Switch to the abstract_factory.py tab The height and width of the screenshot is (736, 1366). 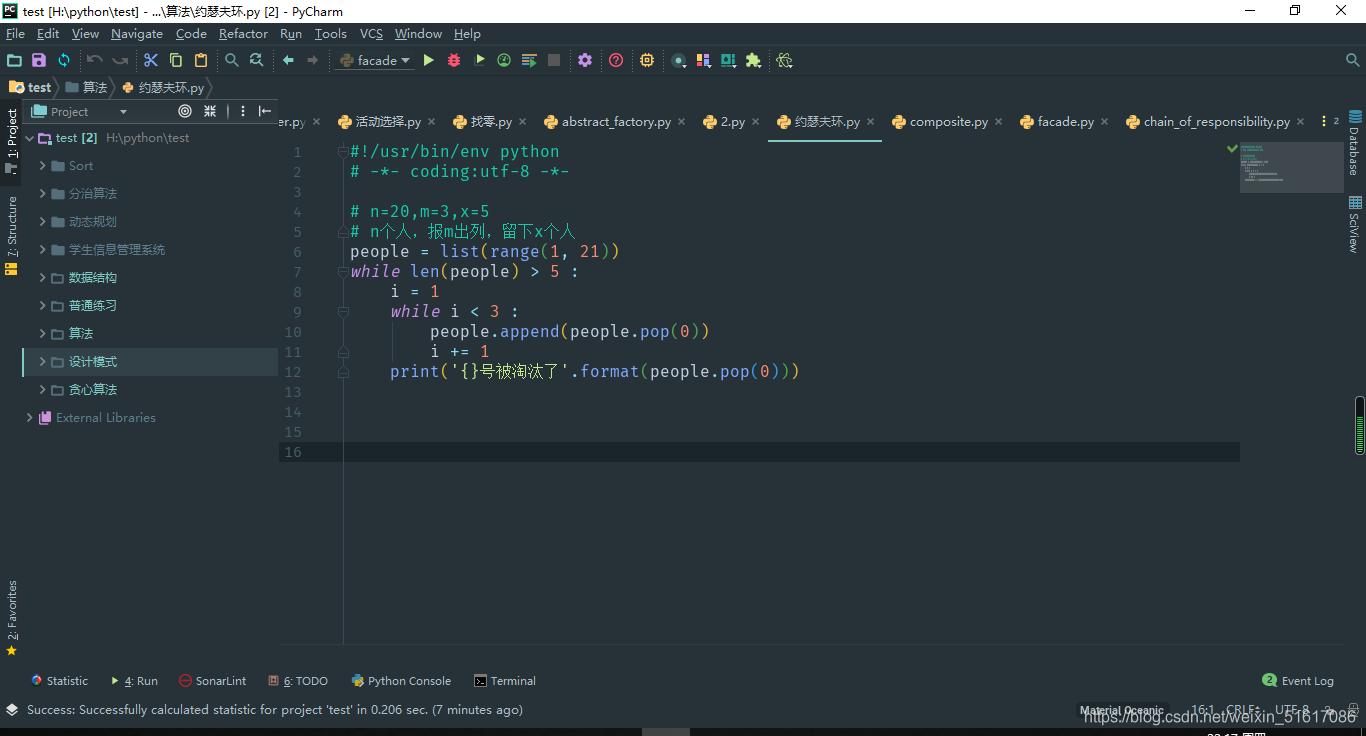click(x=615, y=122)
